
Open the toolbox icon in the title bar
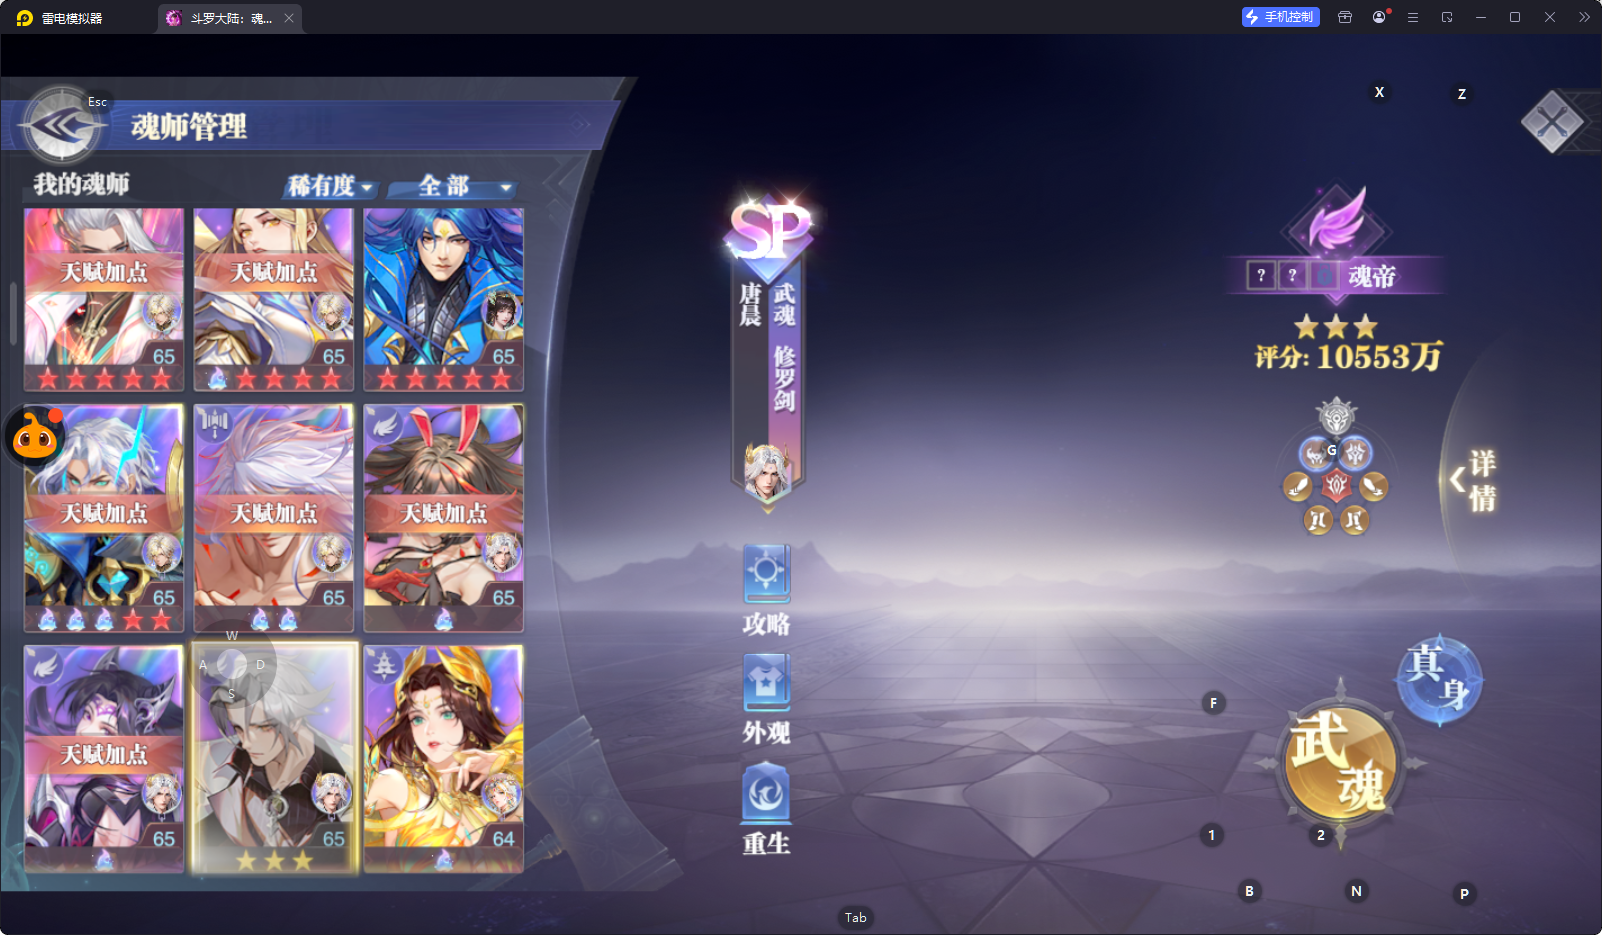1345,17
